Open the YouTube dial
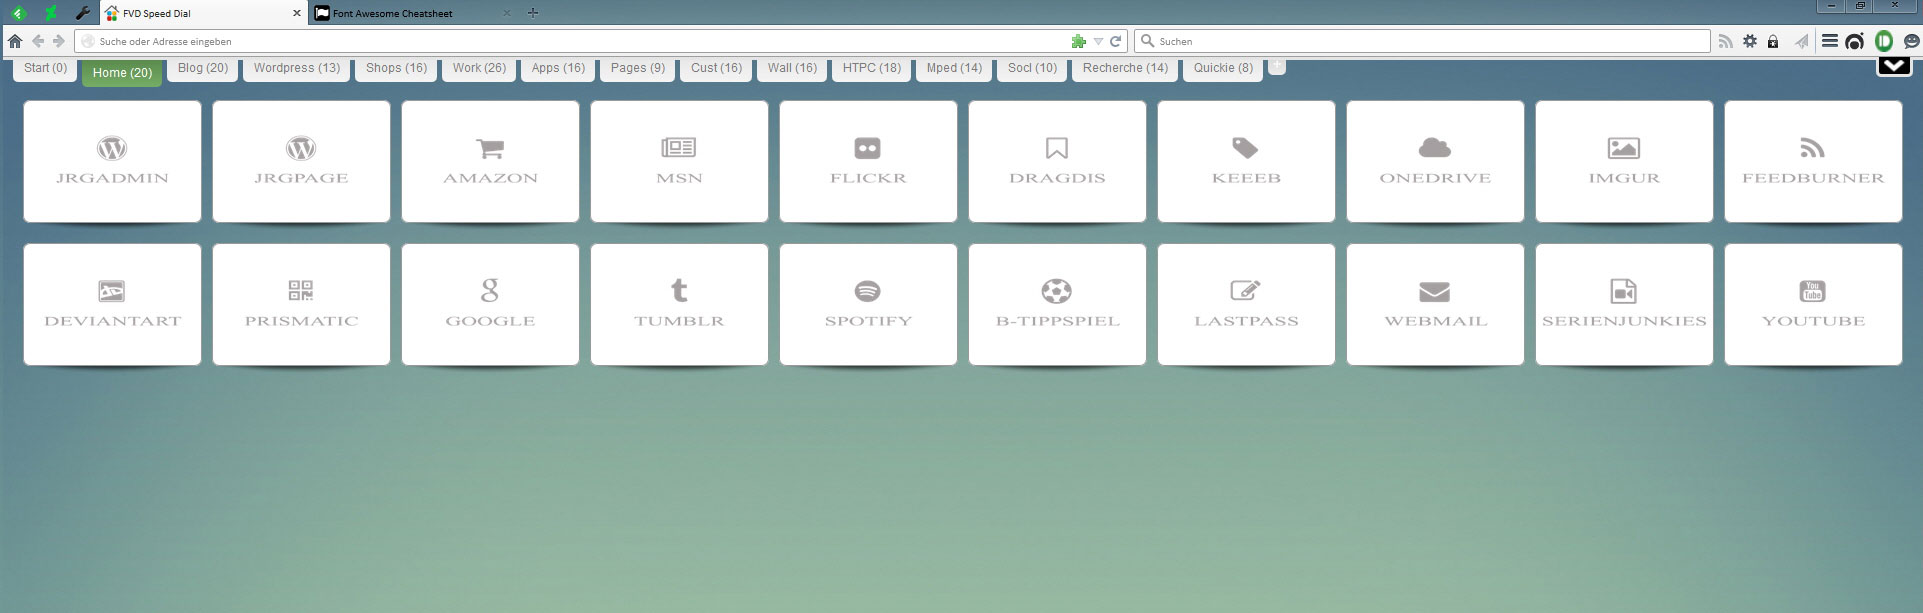1923x613 pixels. click(1813, 304)
